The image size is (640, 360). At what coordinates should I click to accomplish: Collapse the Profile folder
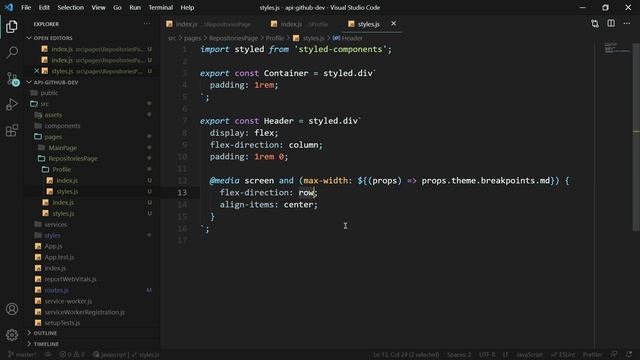click(61, 169)
